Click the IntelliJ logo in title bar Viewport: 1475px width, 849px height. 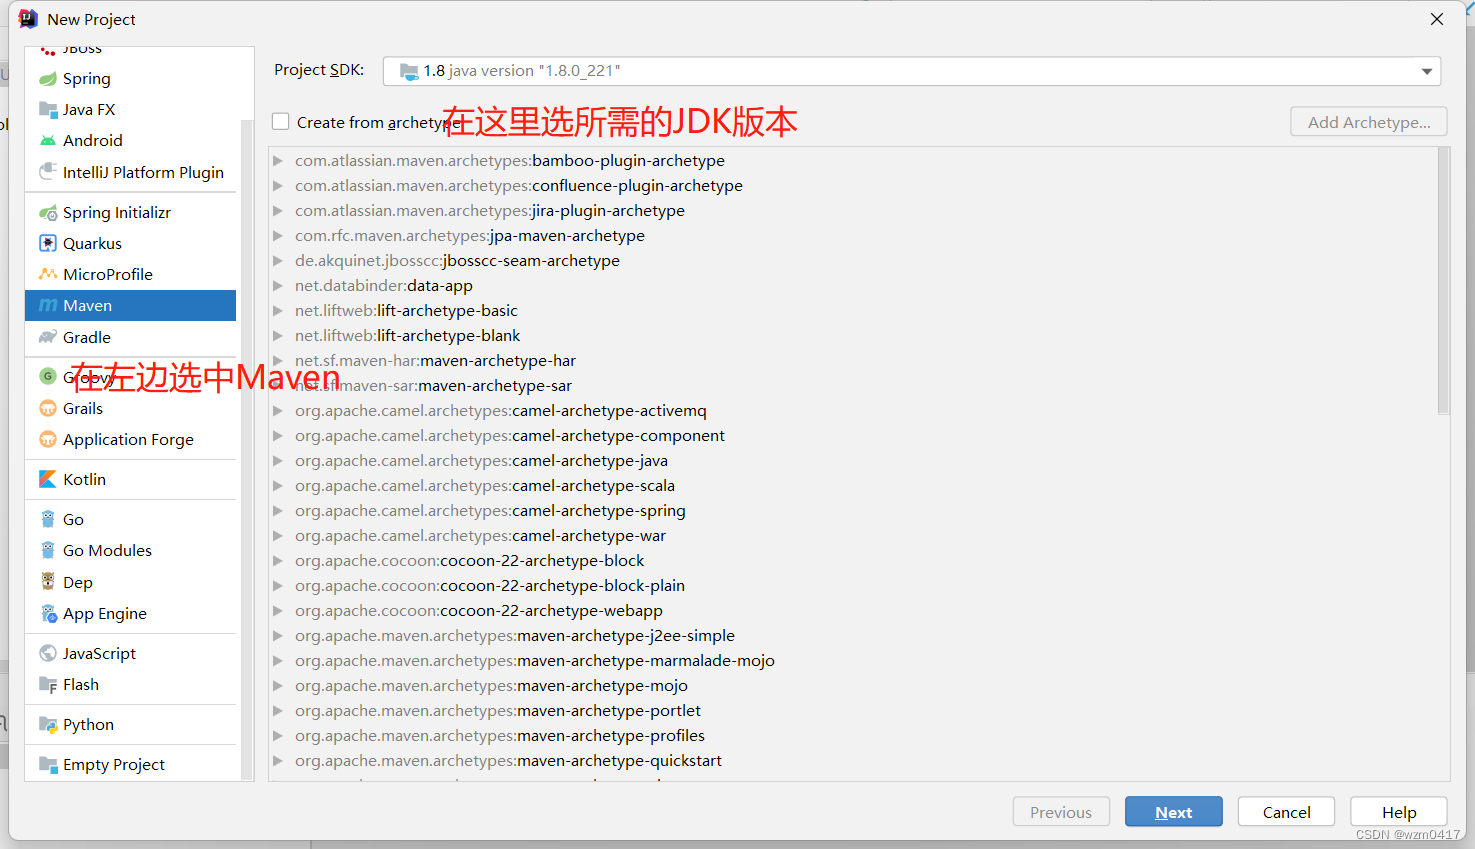coord(28,19)
